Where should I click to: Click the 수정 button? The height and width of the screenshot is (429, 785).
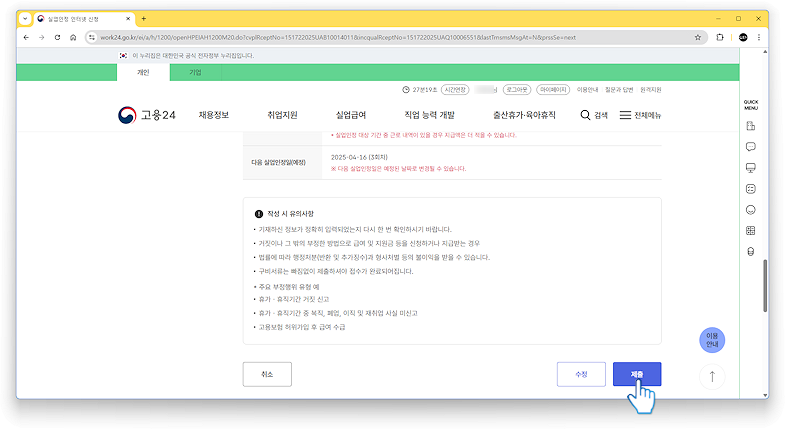tap(581, 374)
